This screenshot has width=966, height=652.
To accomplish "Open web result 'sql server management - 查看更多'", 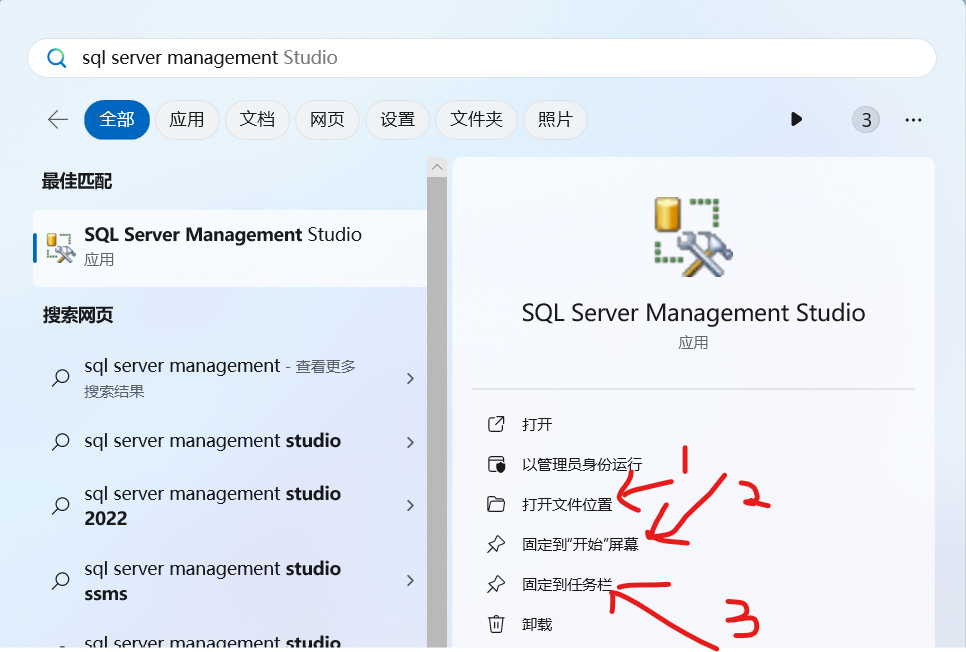I will click(230, 378).
